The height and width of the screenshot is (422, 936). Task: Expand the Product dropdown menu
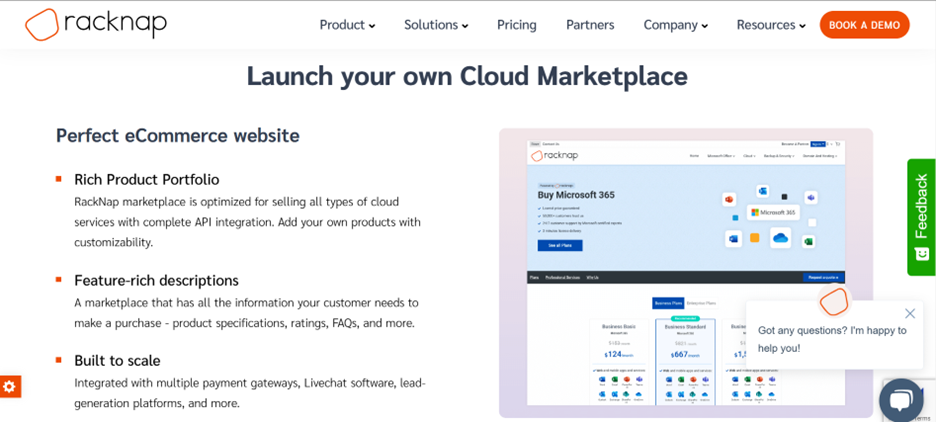(347, 25)
